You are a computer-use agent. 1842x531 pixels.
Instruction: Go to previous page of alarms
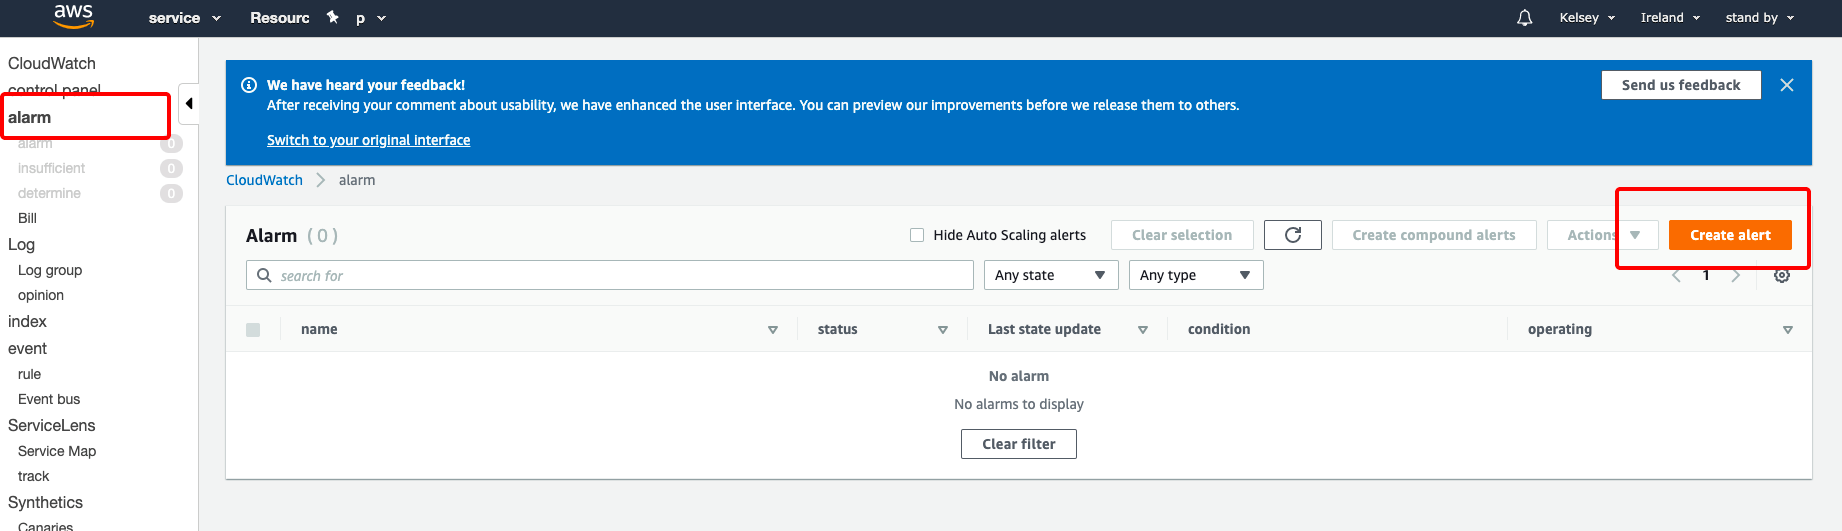1676,275
